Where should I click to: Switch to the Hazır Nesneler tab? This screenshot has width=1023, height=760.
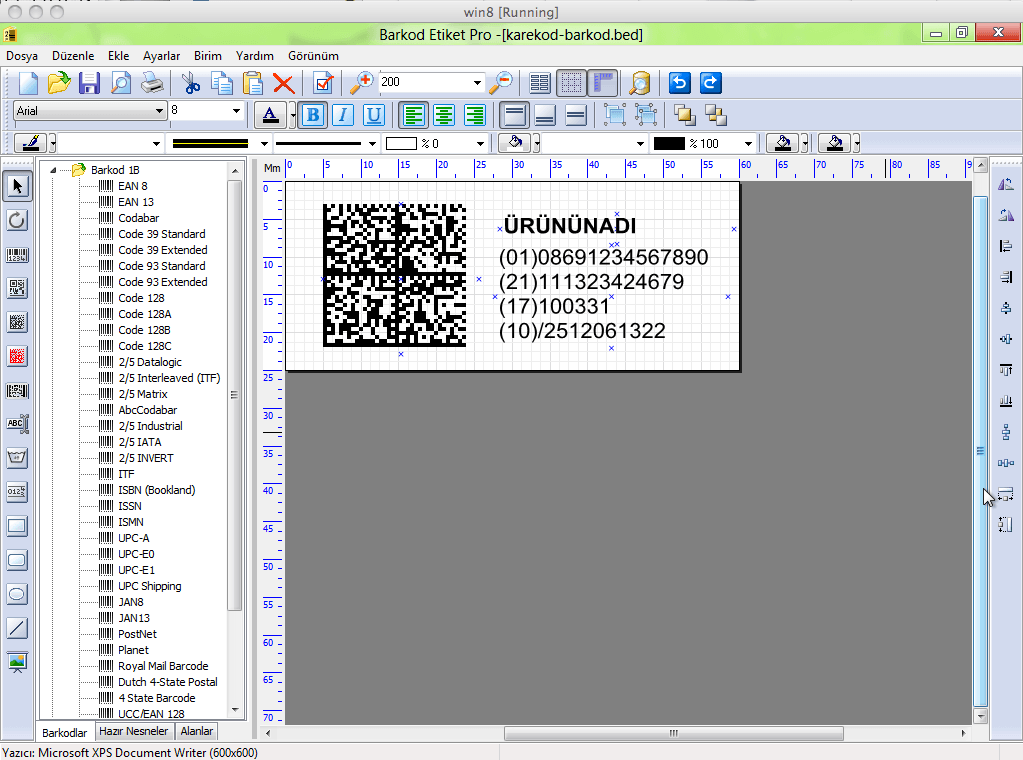[134, 731]
